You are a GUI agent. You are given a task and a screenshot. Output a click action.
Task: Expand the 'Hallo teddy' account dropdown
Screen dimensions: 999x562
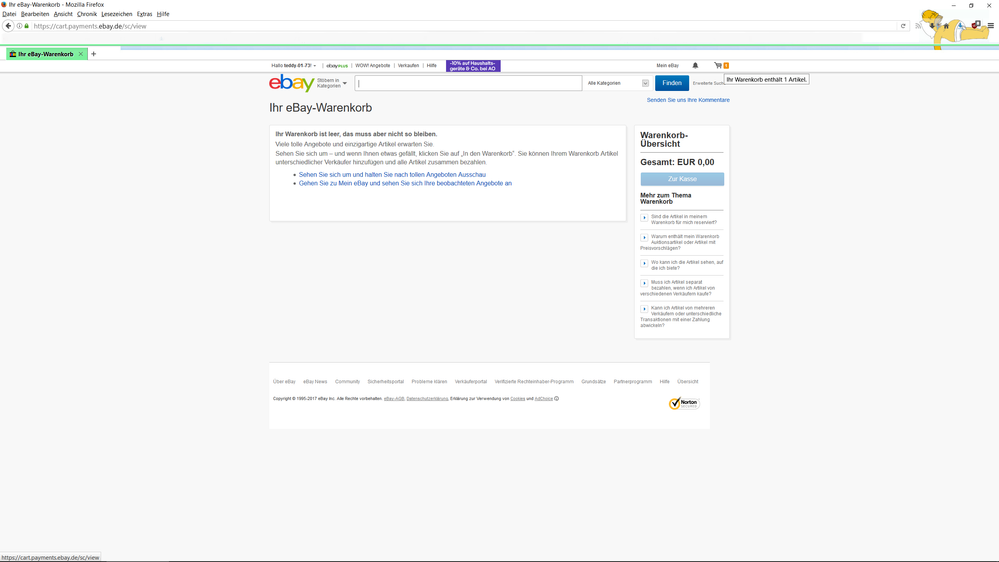pos(293,65)
